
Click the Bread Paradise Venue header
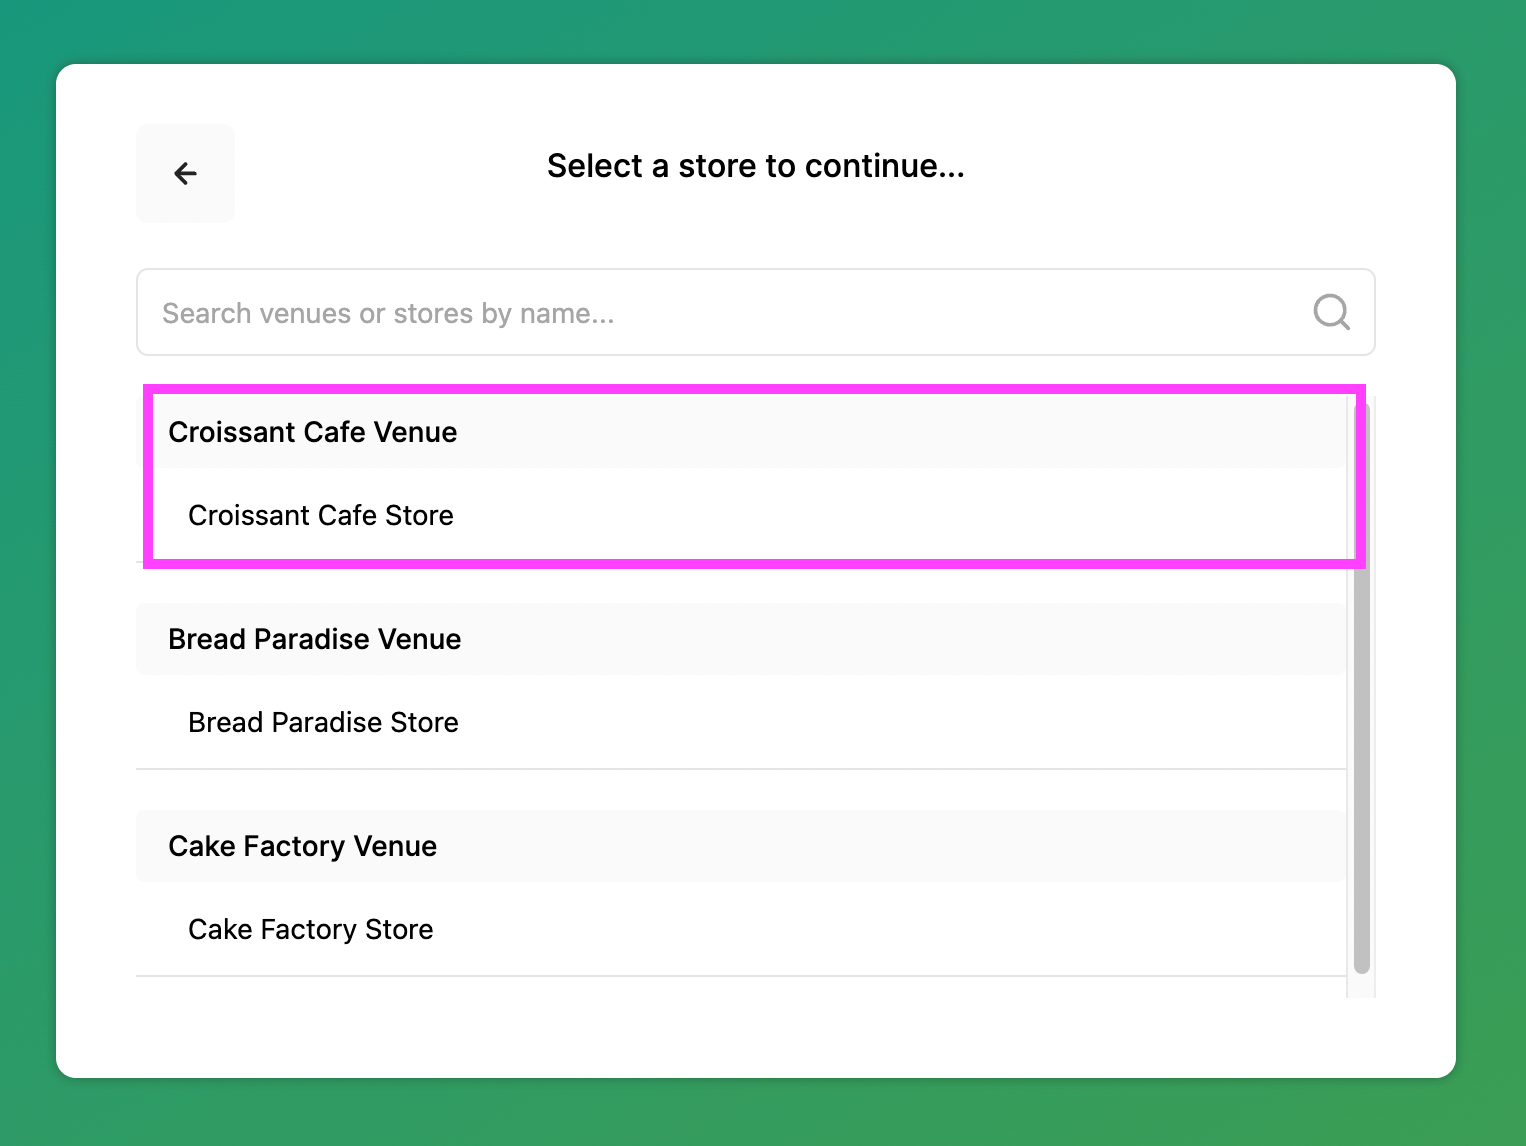tap(741, 639)
